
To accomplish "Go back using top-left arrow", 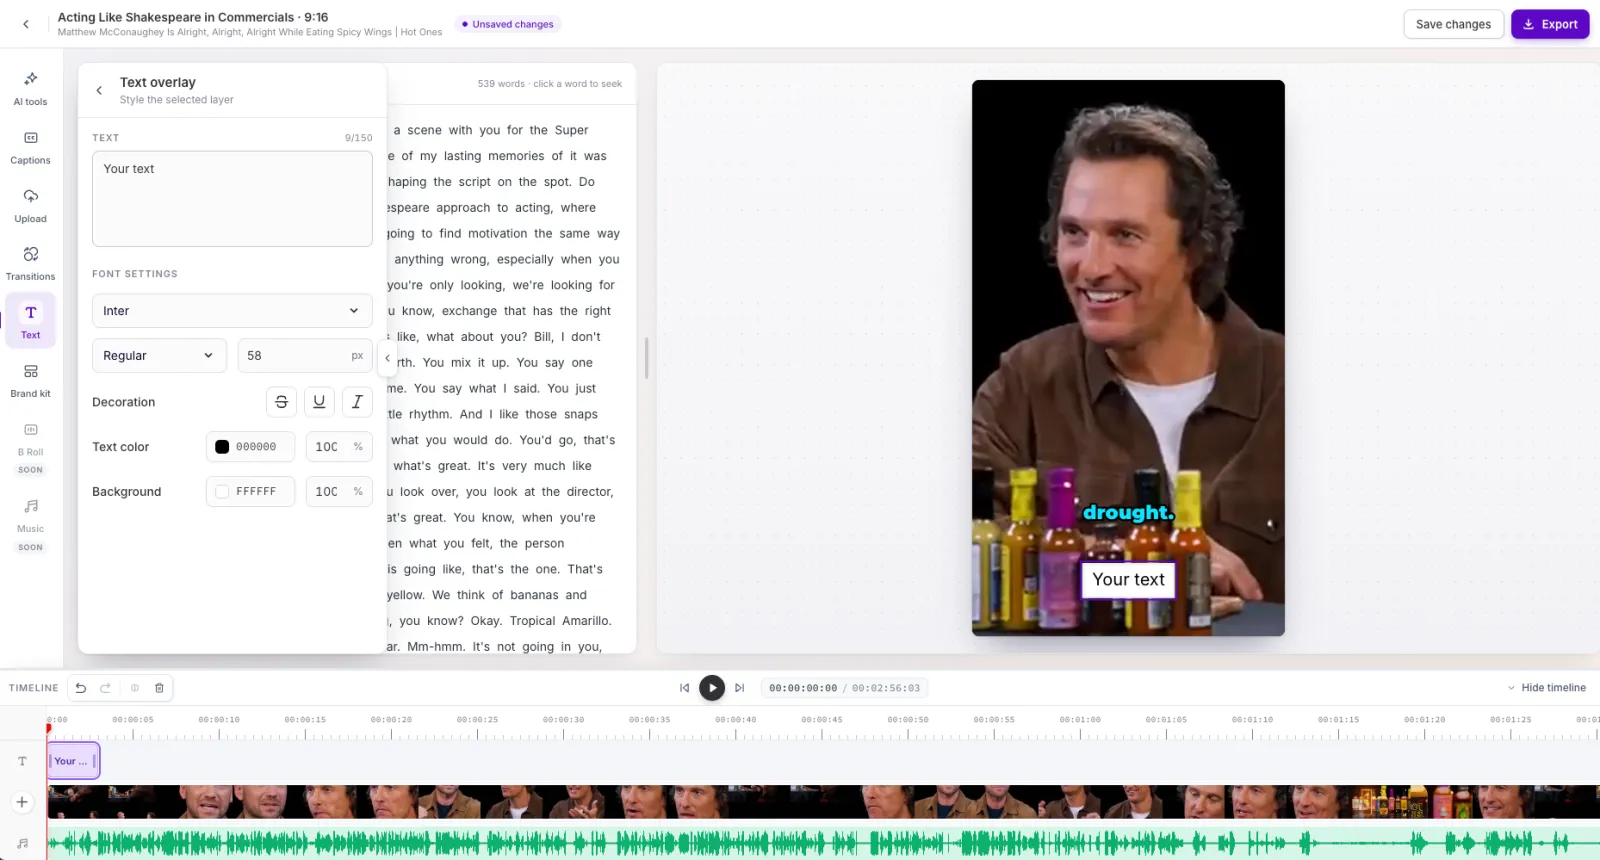I will pos(26,24).
